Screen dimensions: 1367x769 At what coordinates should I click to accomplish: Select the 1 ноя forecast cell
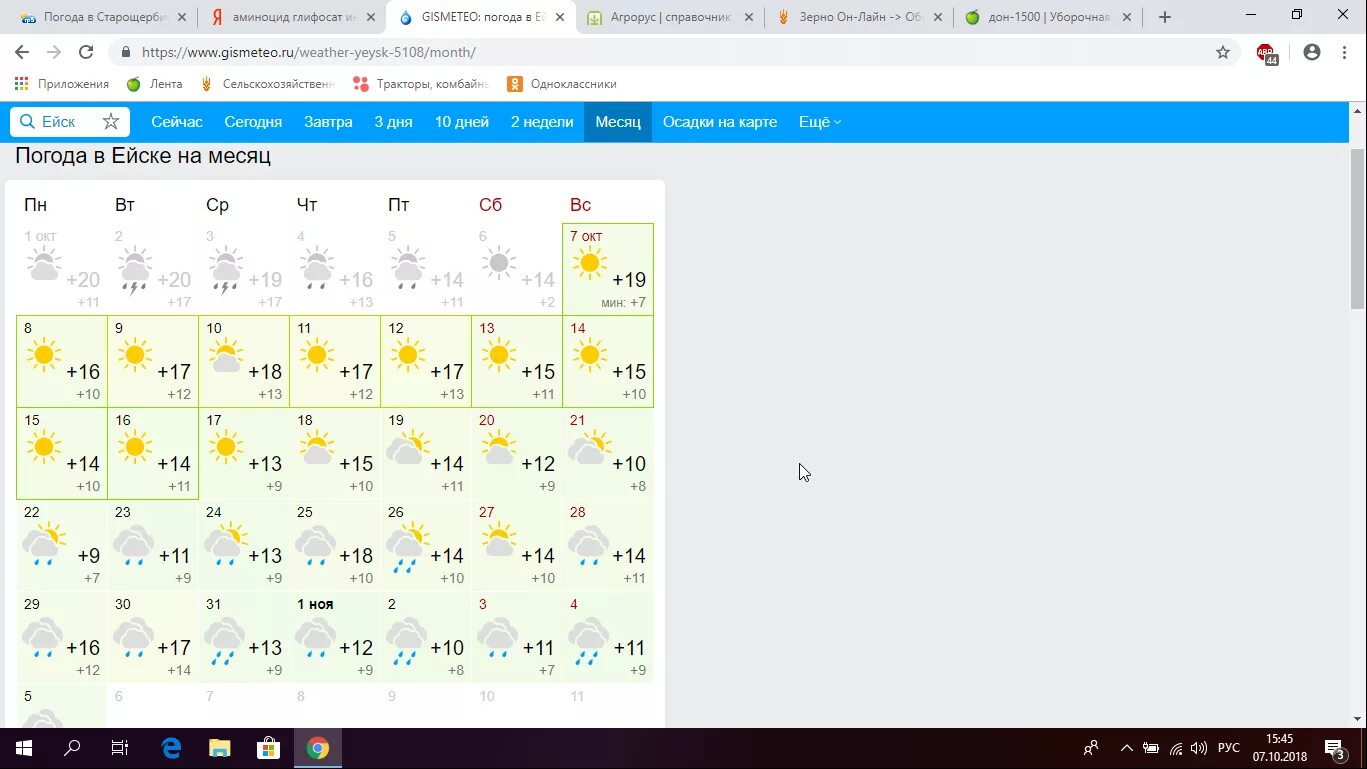tap(335, 637)
